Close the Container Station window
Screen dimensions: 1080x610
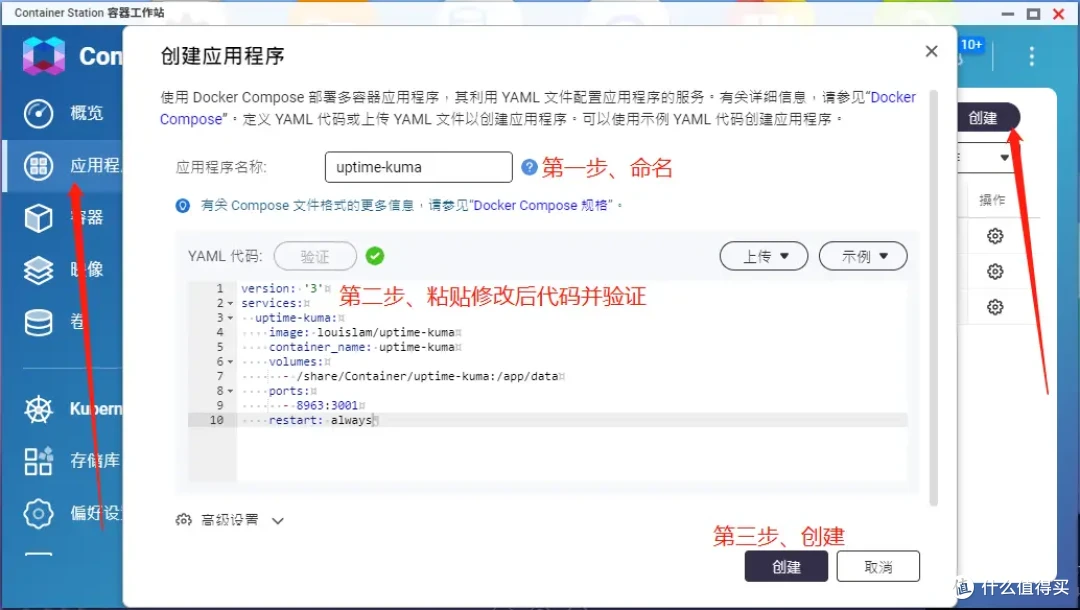pos(1059,14)
